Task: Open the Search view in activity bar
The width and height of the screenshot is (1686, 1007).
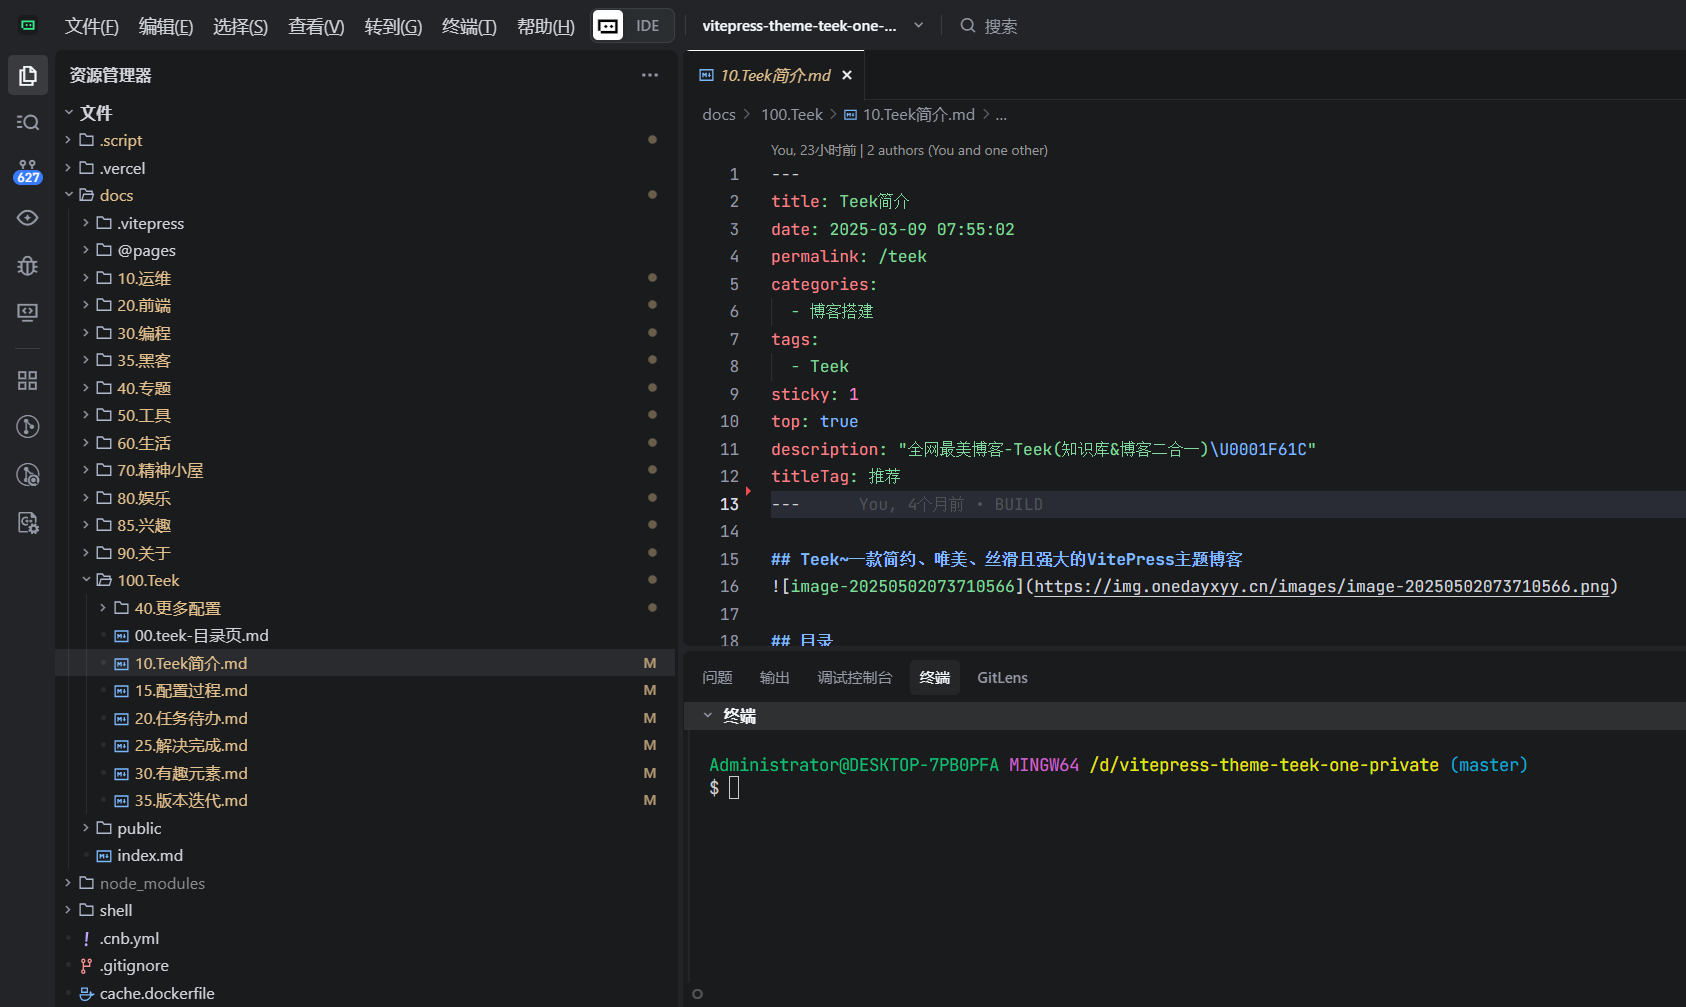Action: (x=28, y=122)
